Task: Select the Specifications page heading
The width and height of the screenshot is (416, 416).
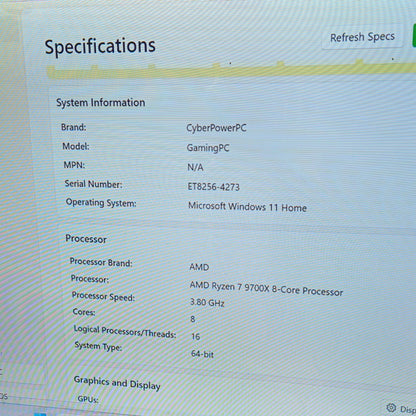Action: 100,46
